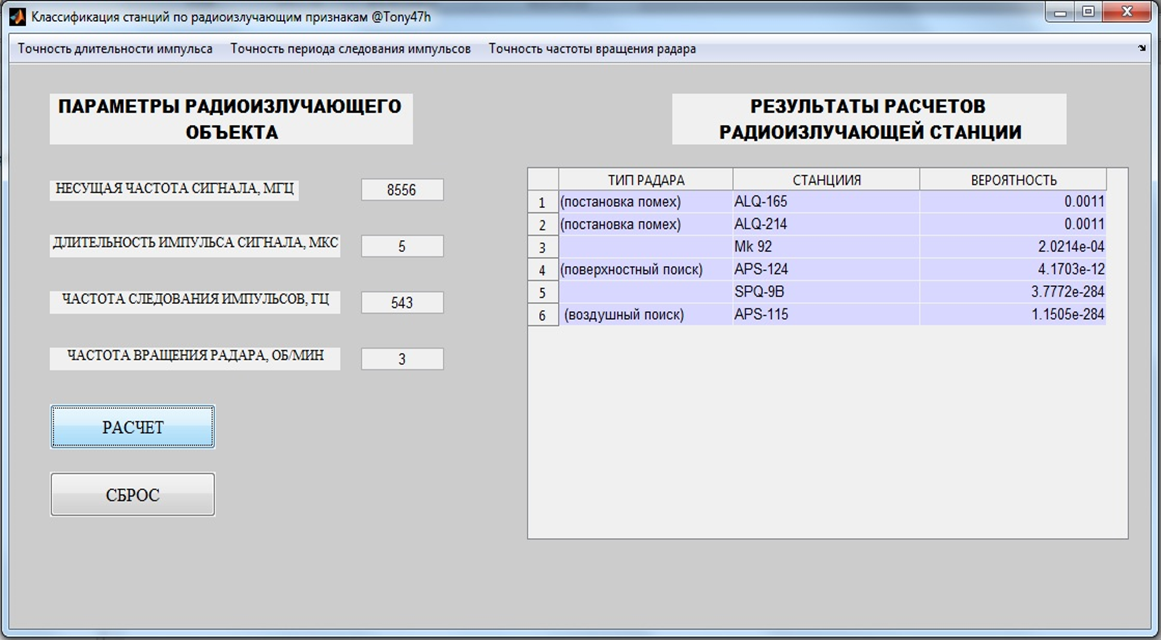The image size is (1161, 640).
Task: Minimize the classification window
Action: [x=1062, y=13]
